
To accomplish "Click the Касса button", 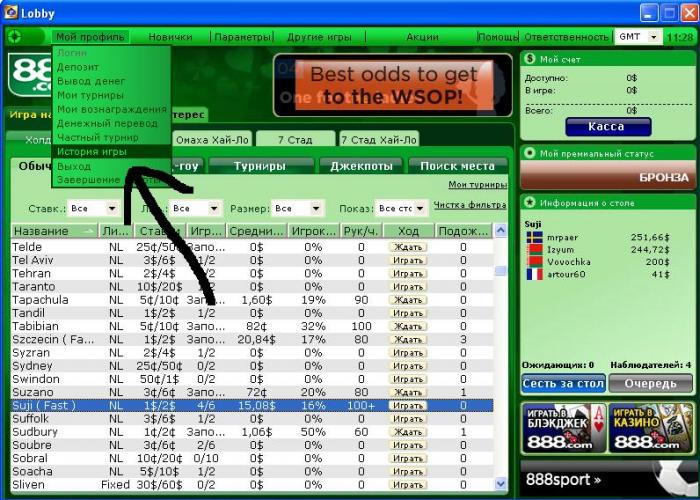I will pyautogui.click(x=608, y=126).
